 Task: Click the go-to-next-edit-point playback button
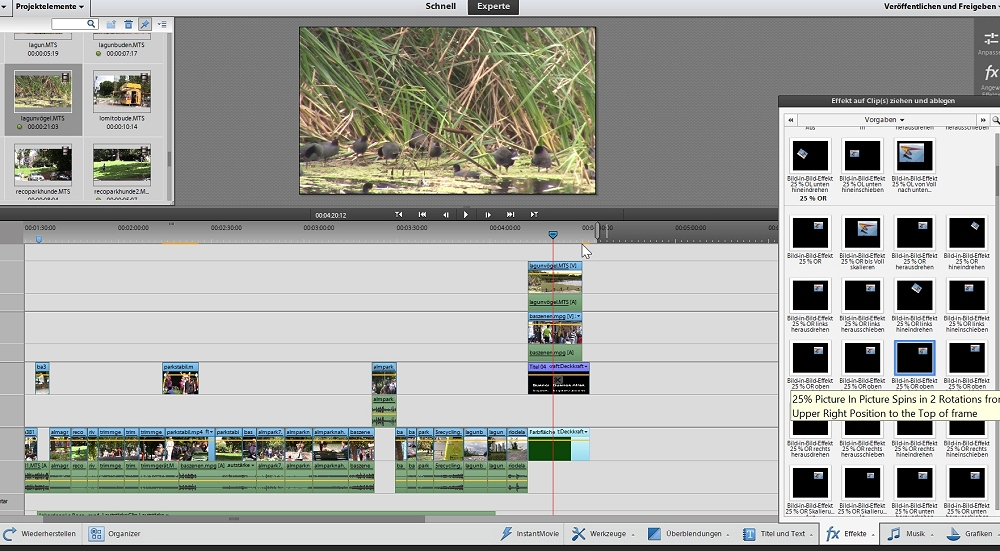pos(534,214)
